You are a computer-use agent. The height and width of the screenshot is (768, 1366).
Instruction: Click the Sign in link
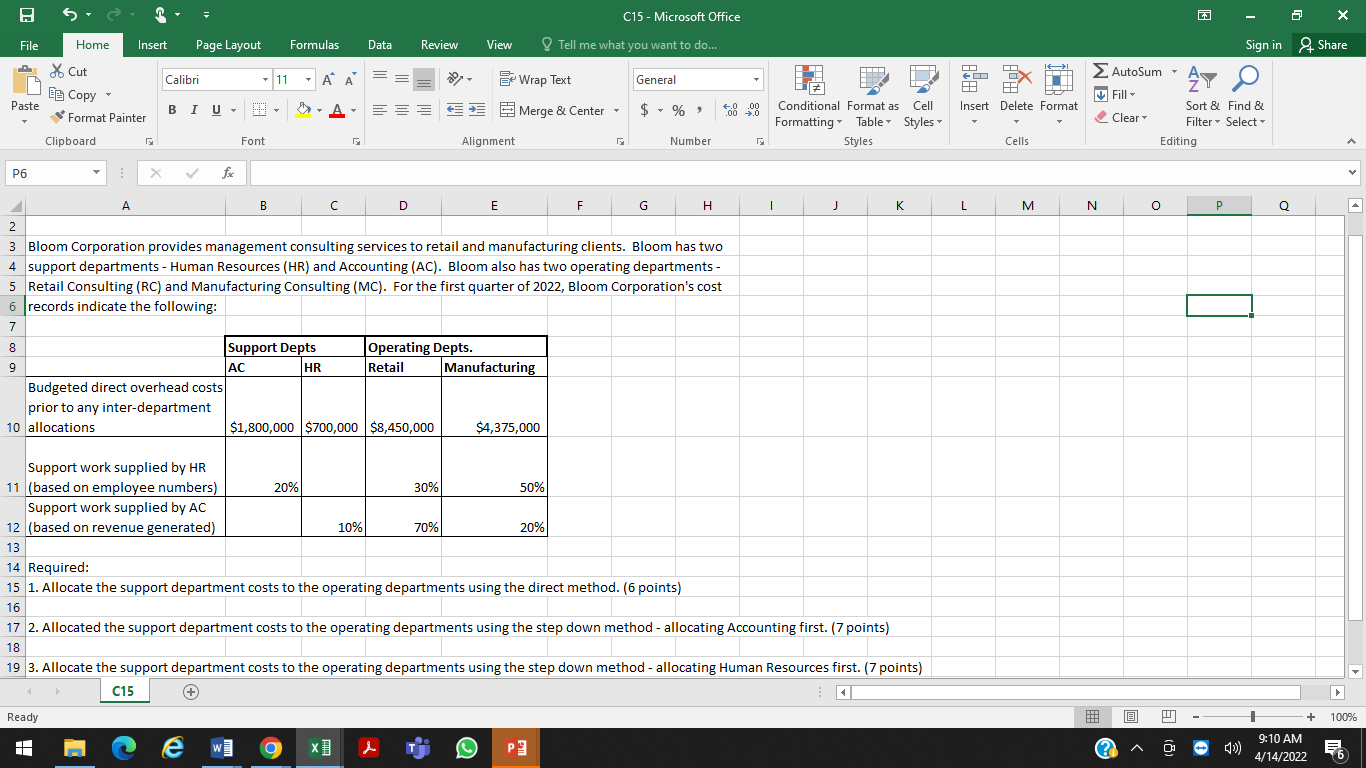(1262, 44)
